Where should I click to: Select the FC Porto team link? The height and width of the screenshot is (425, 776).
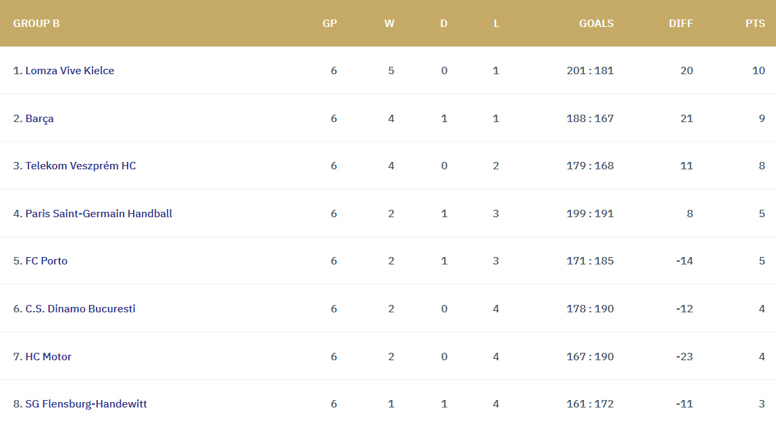click(47, 261)
